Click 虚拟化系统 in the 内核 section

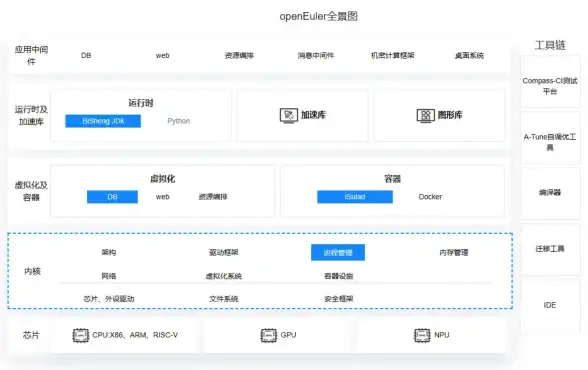coord(224,276)
